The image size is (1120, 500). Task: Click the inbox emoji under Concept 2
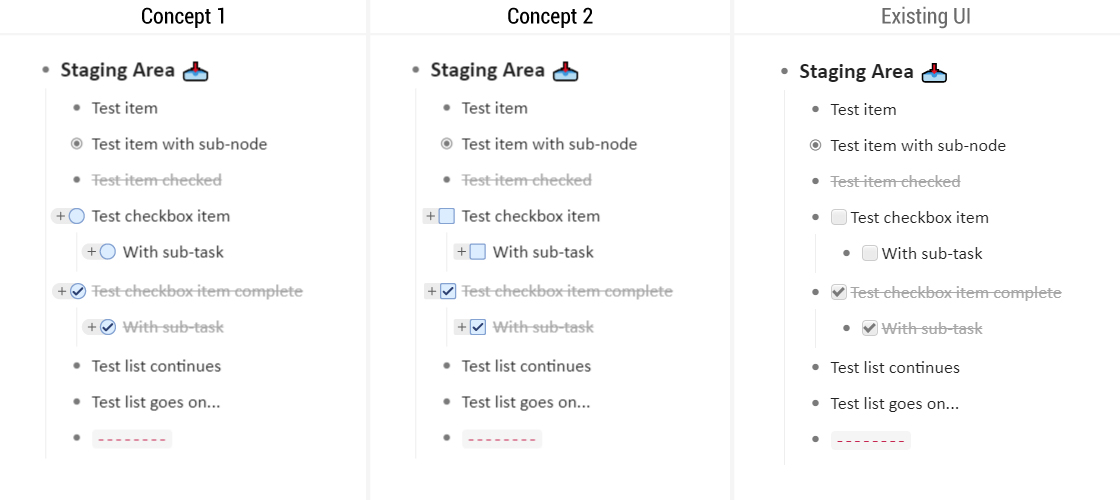click(565, 71)
